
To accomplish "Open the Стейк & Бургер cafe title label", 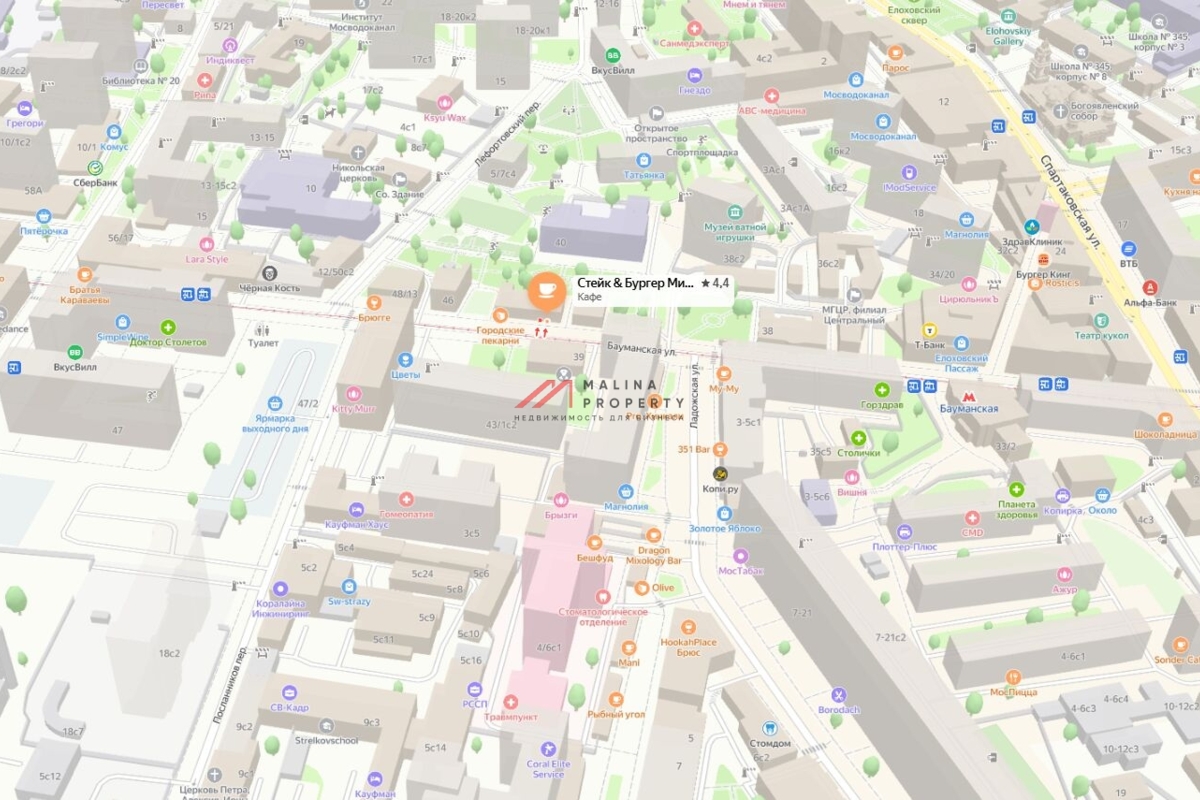I will point(635,284).
